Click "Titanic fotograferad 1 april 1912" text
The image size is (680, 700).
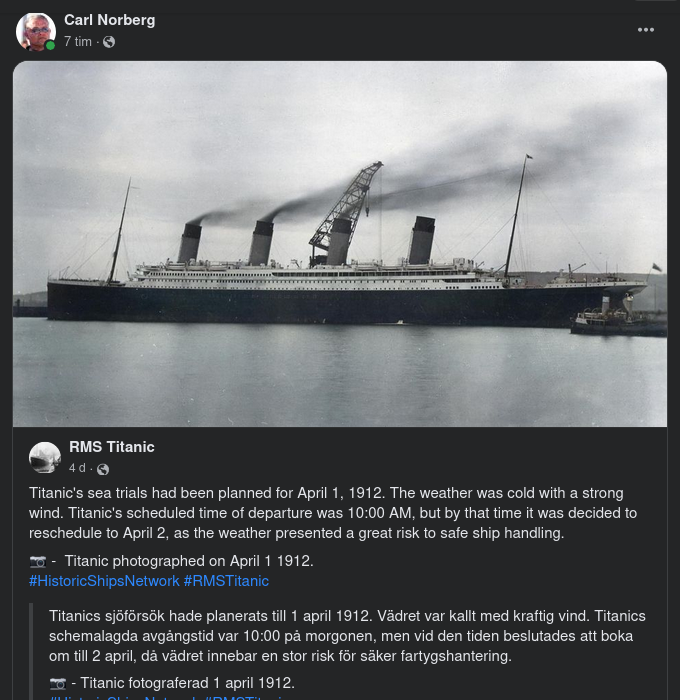pyautogui.click(x=187, y=683)
